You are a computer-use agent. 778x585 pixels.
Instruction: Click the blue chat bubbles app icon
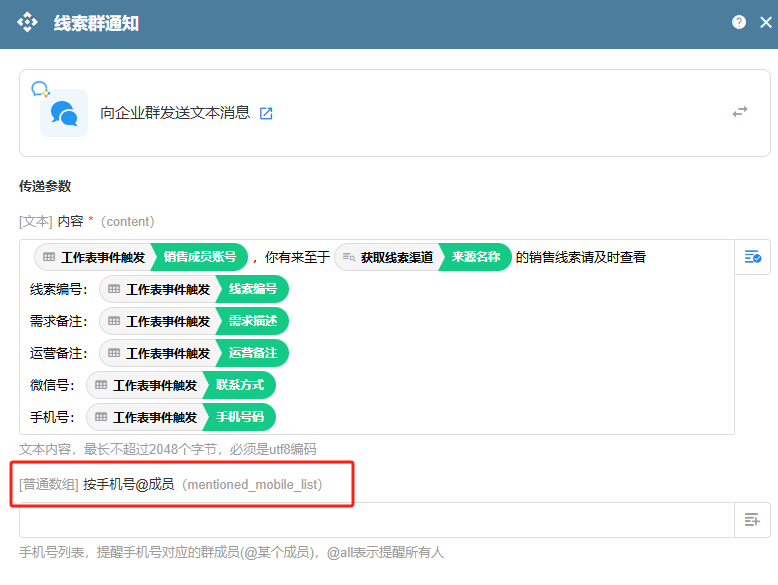point(64,113)
